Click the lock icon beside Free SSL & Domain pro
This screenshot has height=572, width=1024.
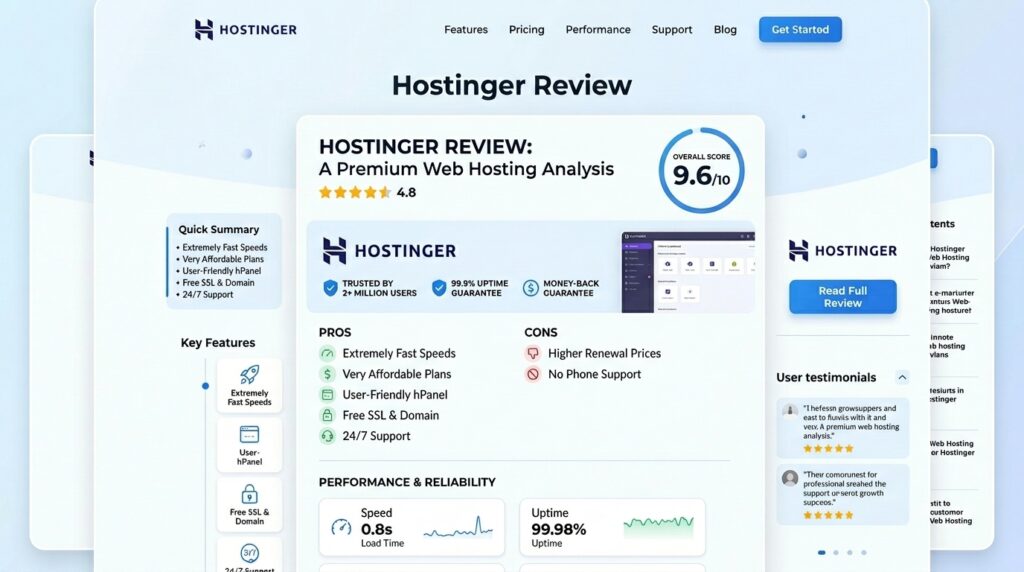pos(327,415)
